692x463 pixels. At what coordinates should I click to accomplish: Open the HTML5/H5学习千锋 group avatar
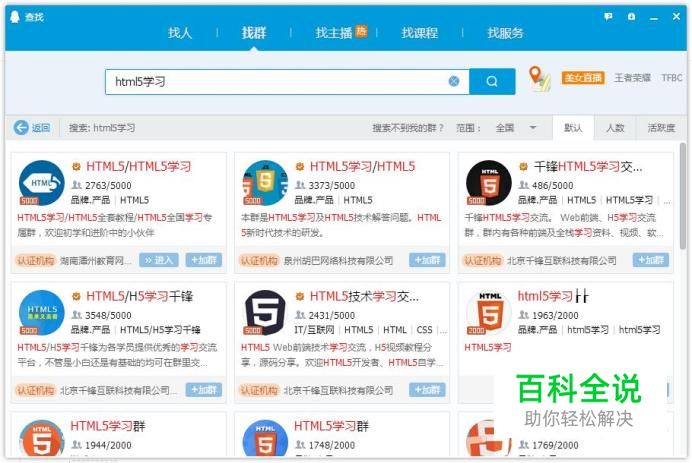click(41, 312)
